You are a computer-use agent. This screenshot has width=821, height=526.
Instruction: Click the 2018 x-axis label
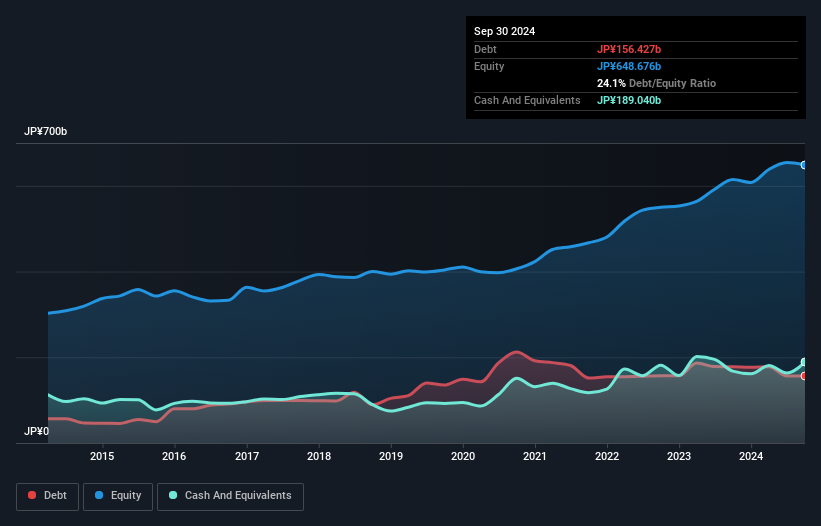(319, 456)
